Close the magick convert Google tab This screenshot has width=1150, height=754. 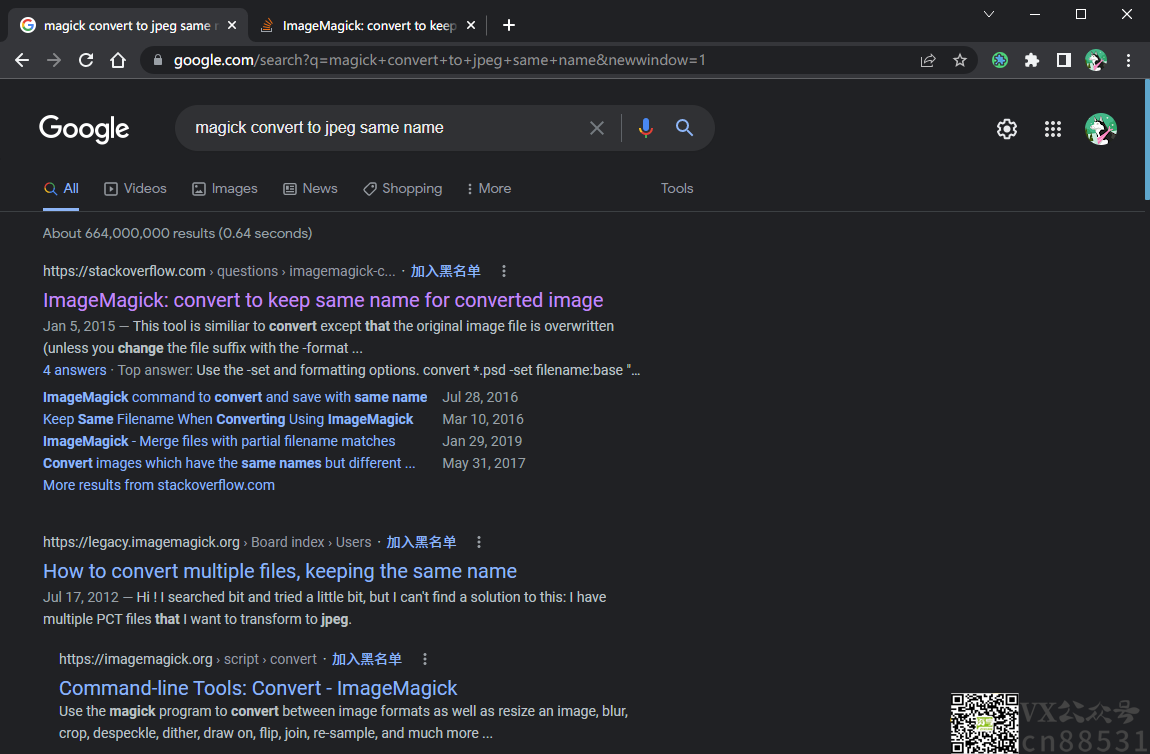[232, 26]
